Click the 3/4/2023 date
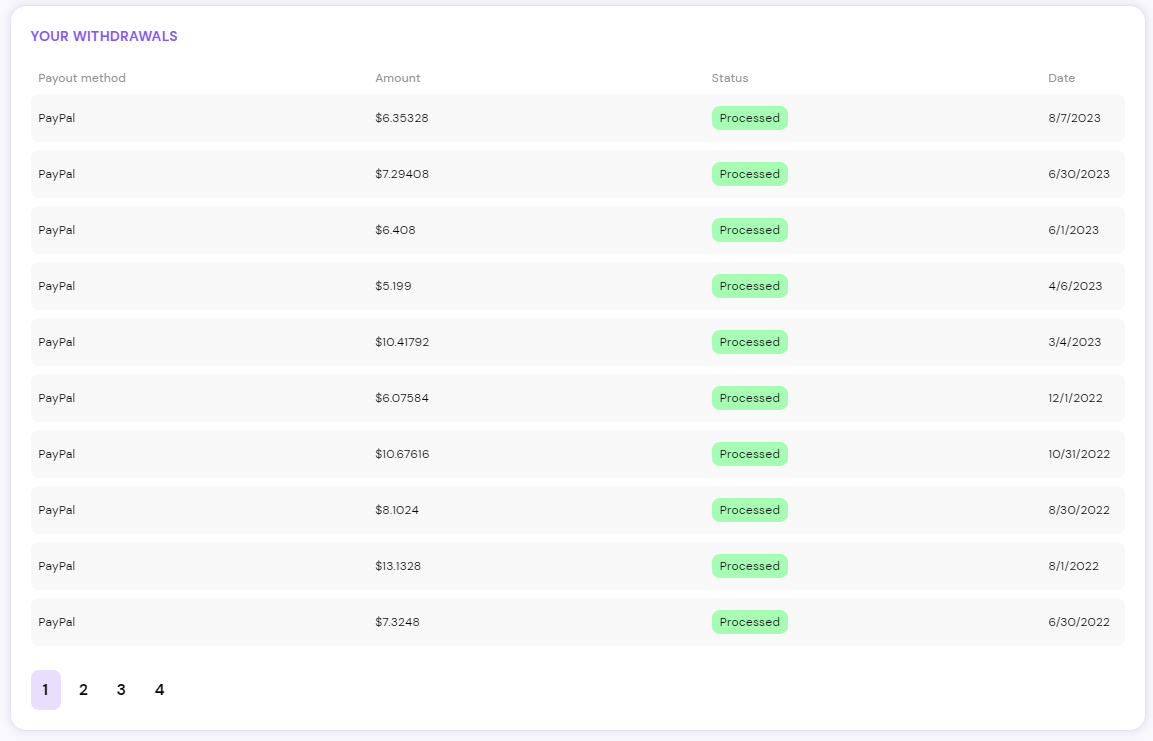The image size is (1153, 741). tap(1074, 342)
